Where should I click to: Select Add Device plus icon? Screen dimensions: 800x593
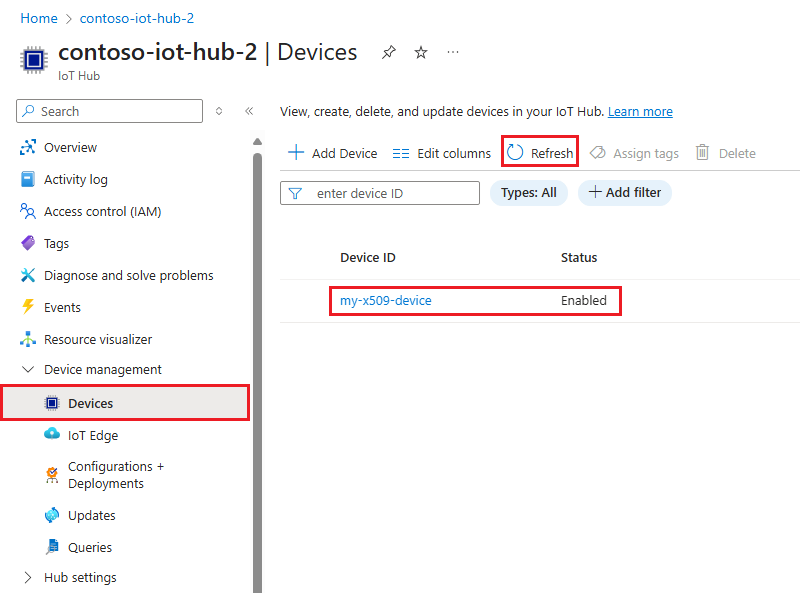pos(297,152)
